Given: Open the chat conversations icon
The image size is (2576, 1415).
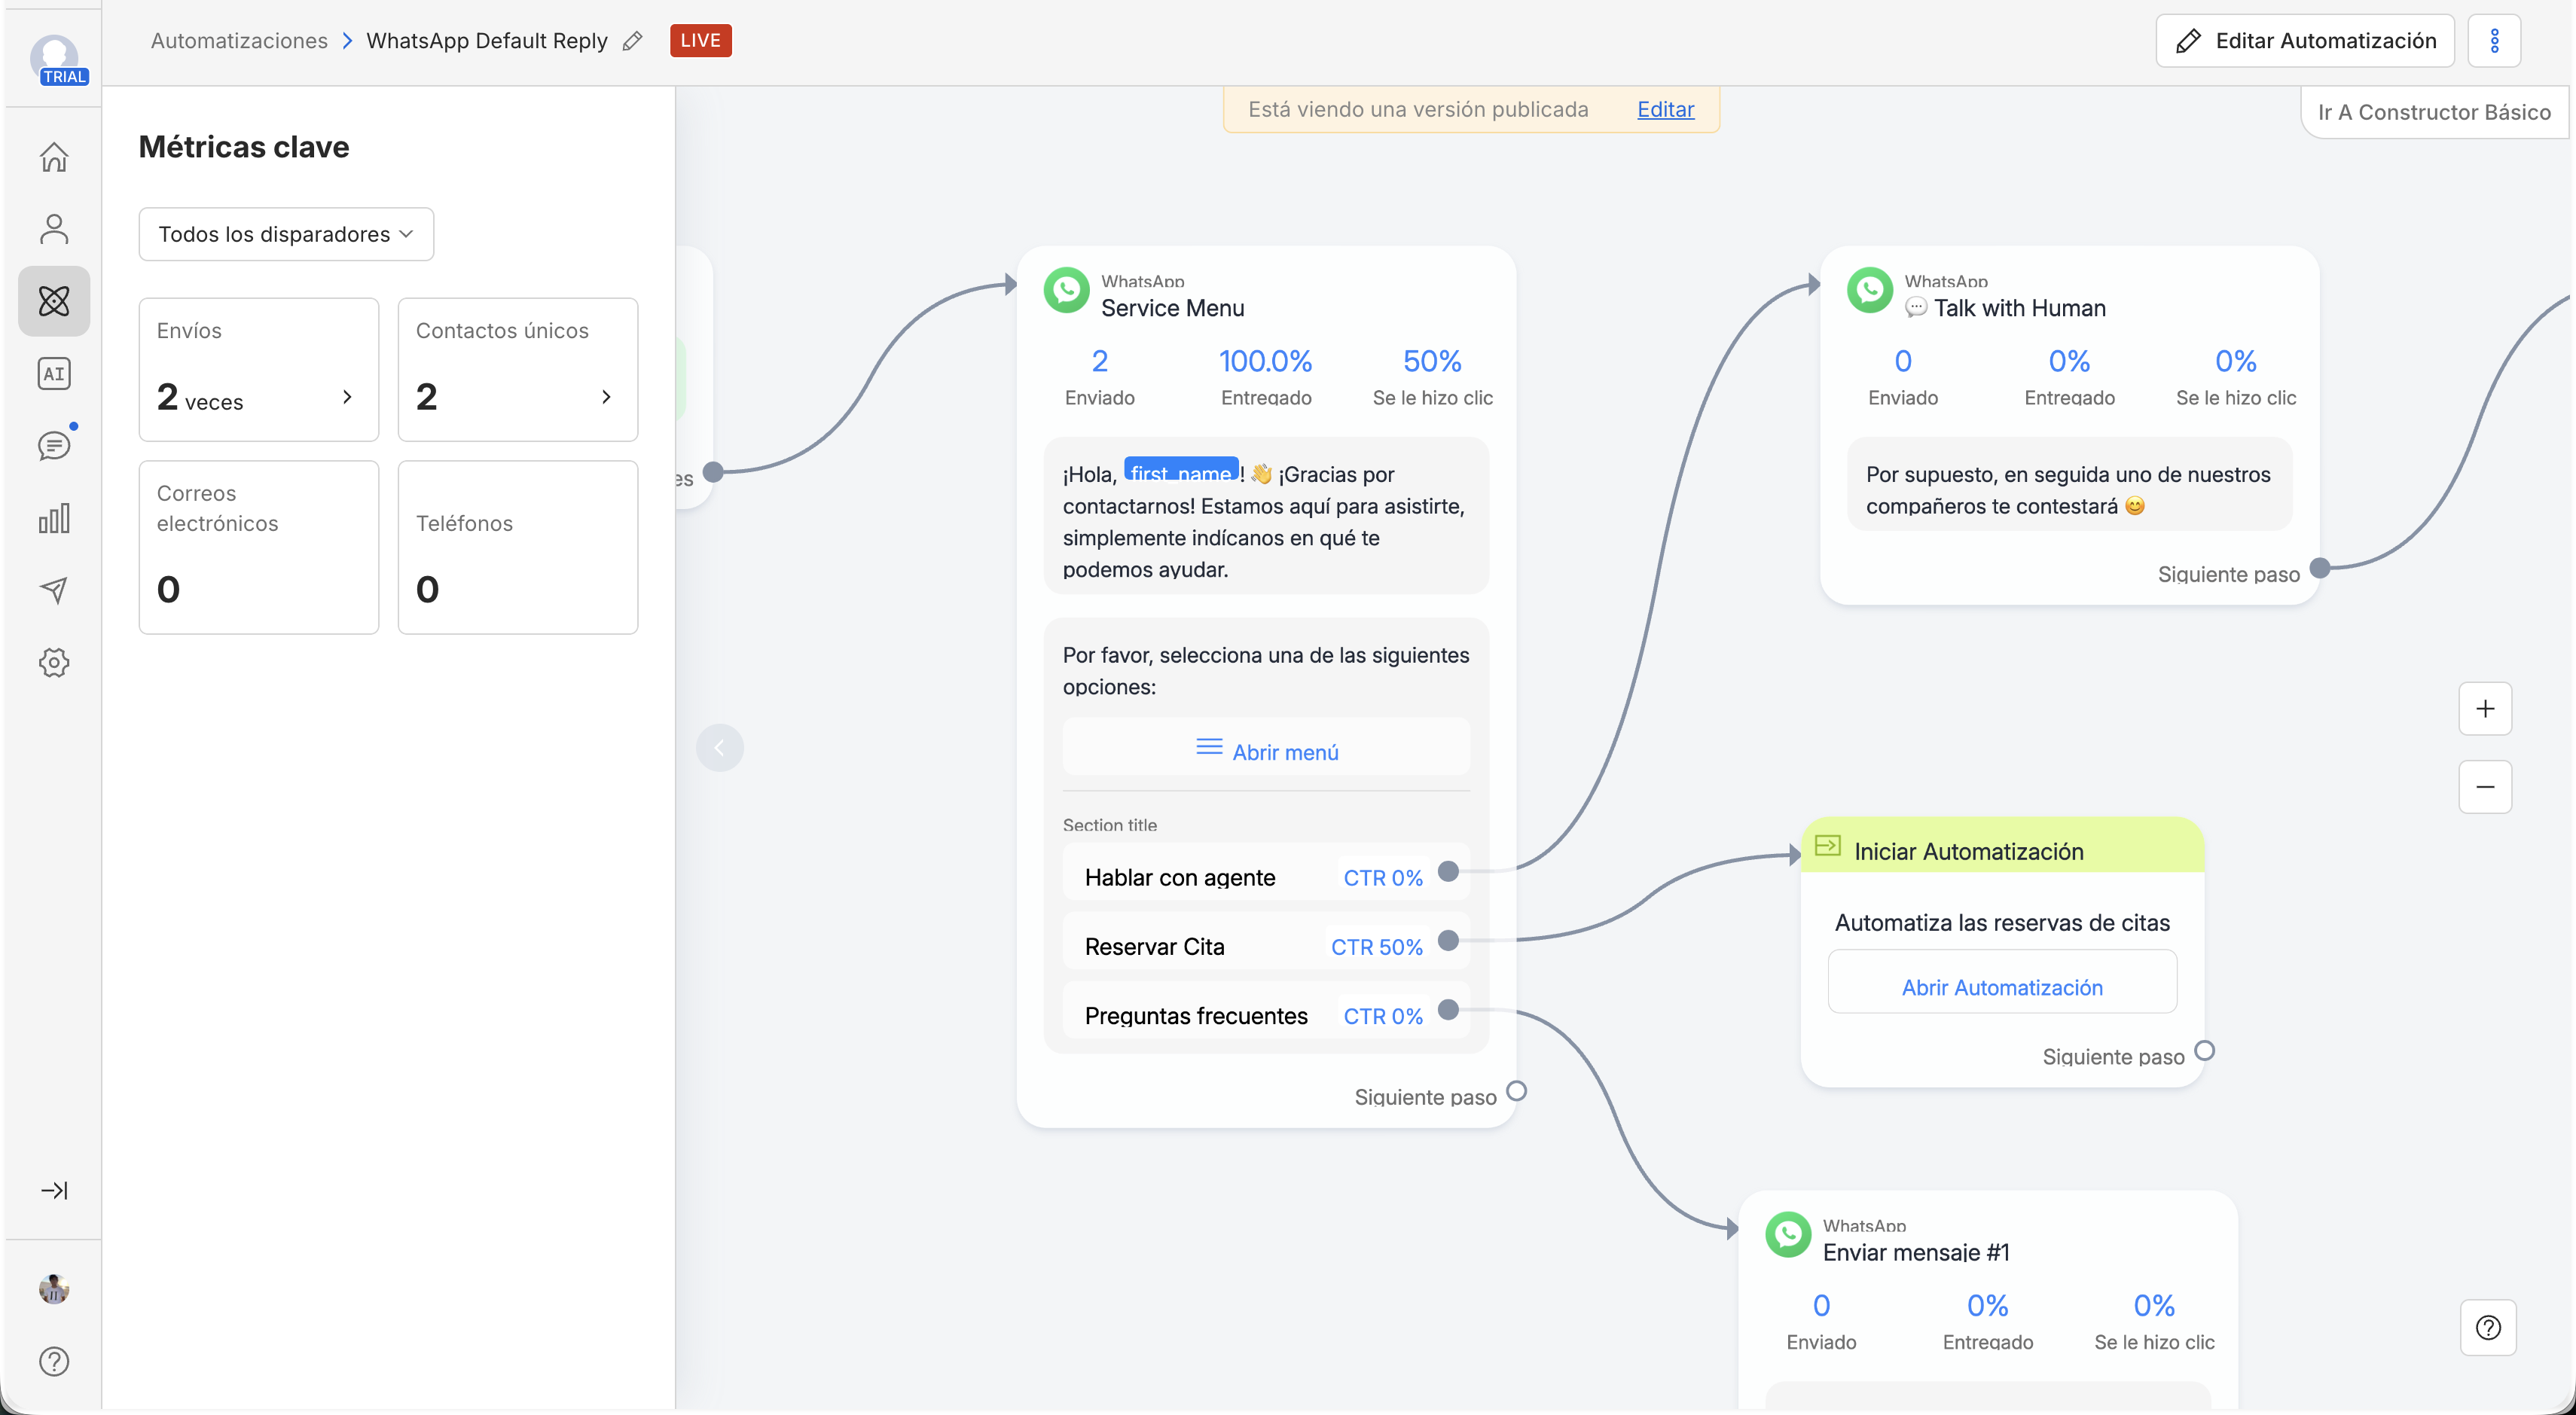Looking at the screenshot, I should coord(54,446).
